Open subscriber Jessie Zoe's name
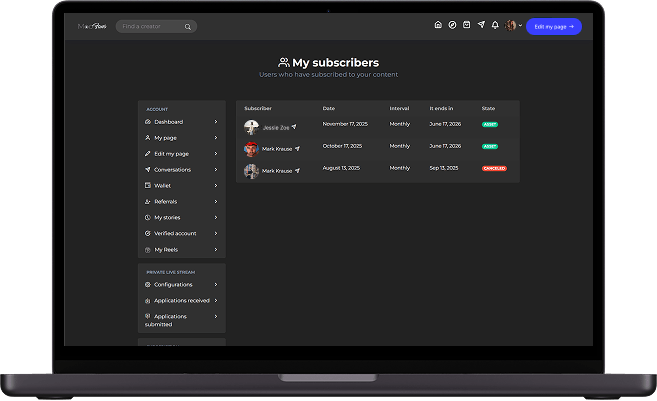Viewport: 657px width, 401px height. click(276, 128)
